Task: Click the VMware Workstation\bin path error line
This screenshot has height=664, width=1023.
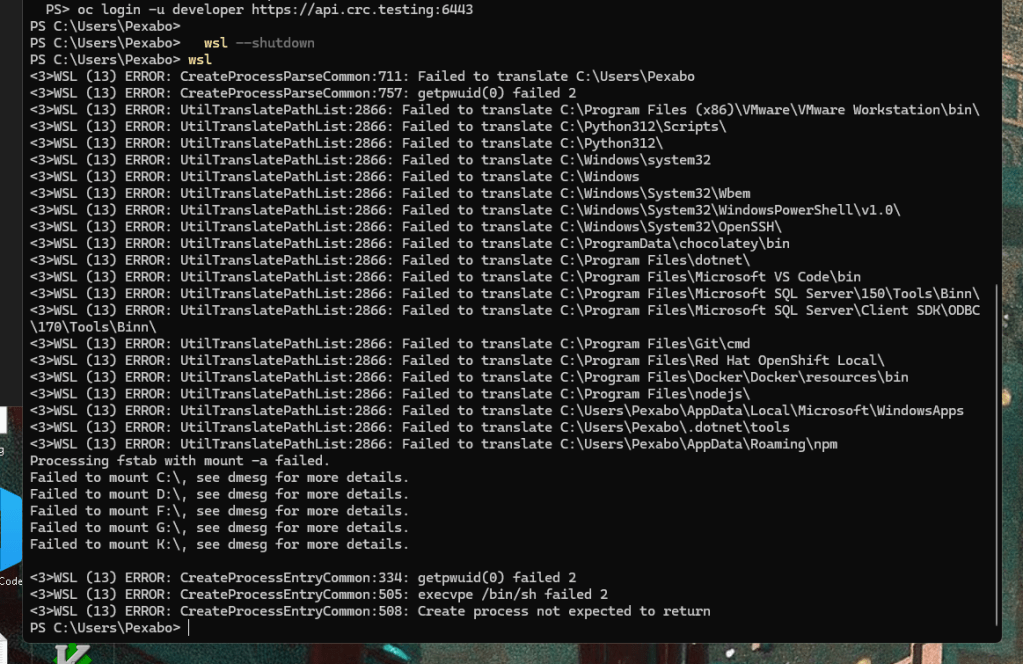Action: 504,110
